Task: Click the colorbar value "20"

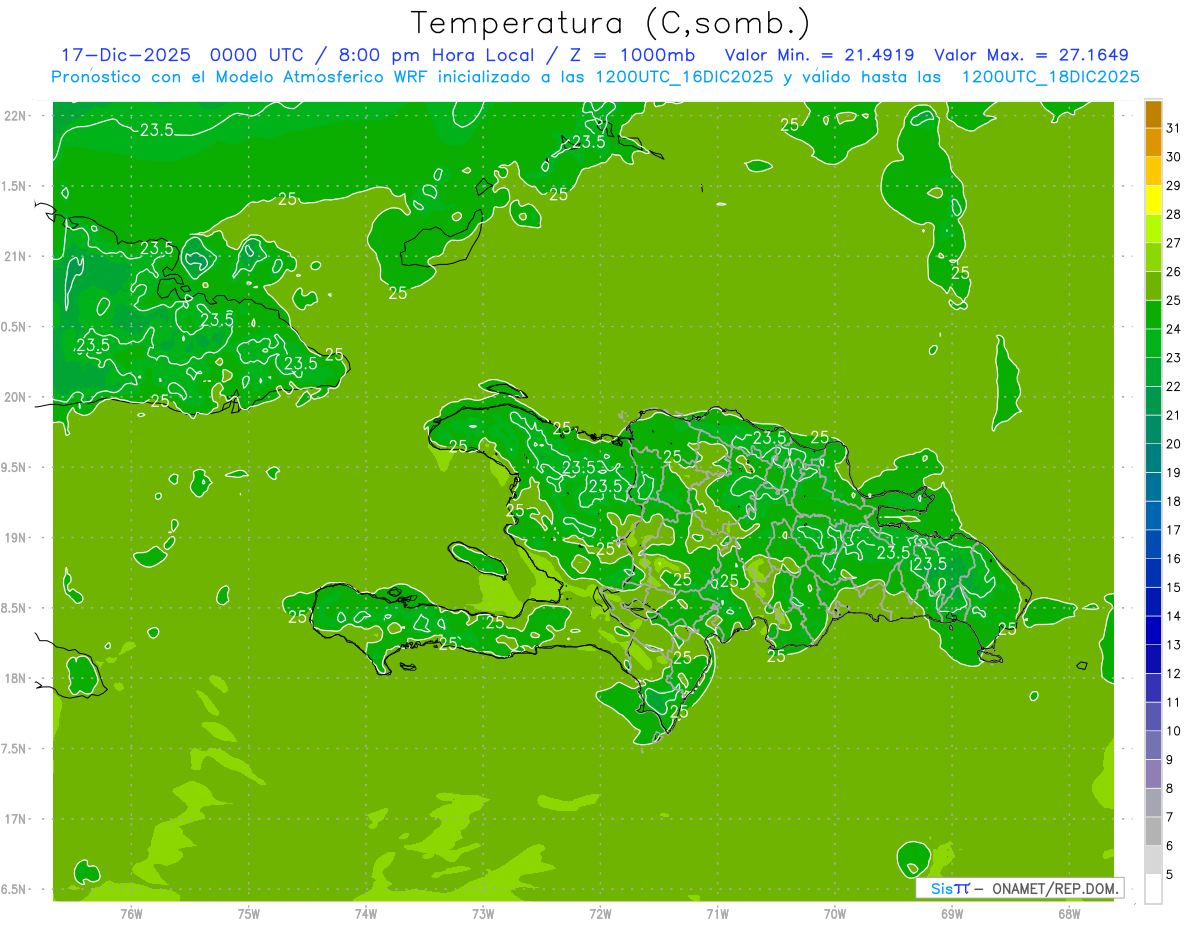Action: coord(1174,444)
